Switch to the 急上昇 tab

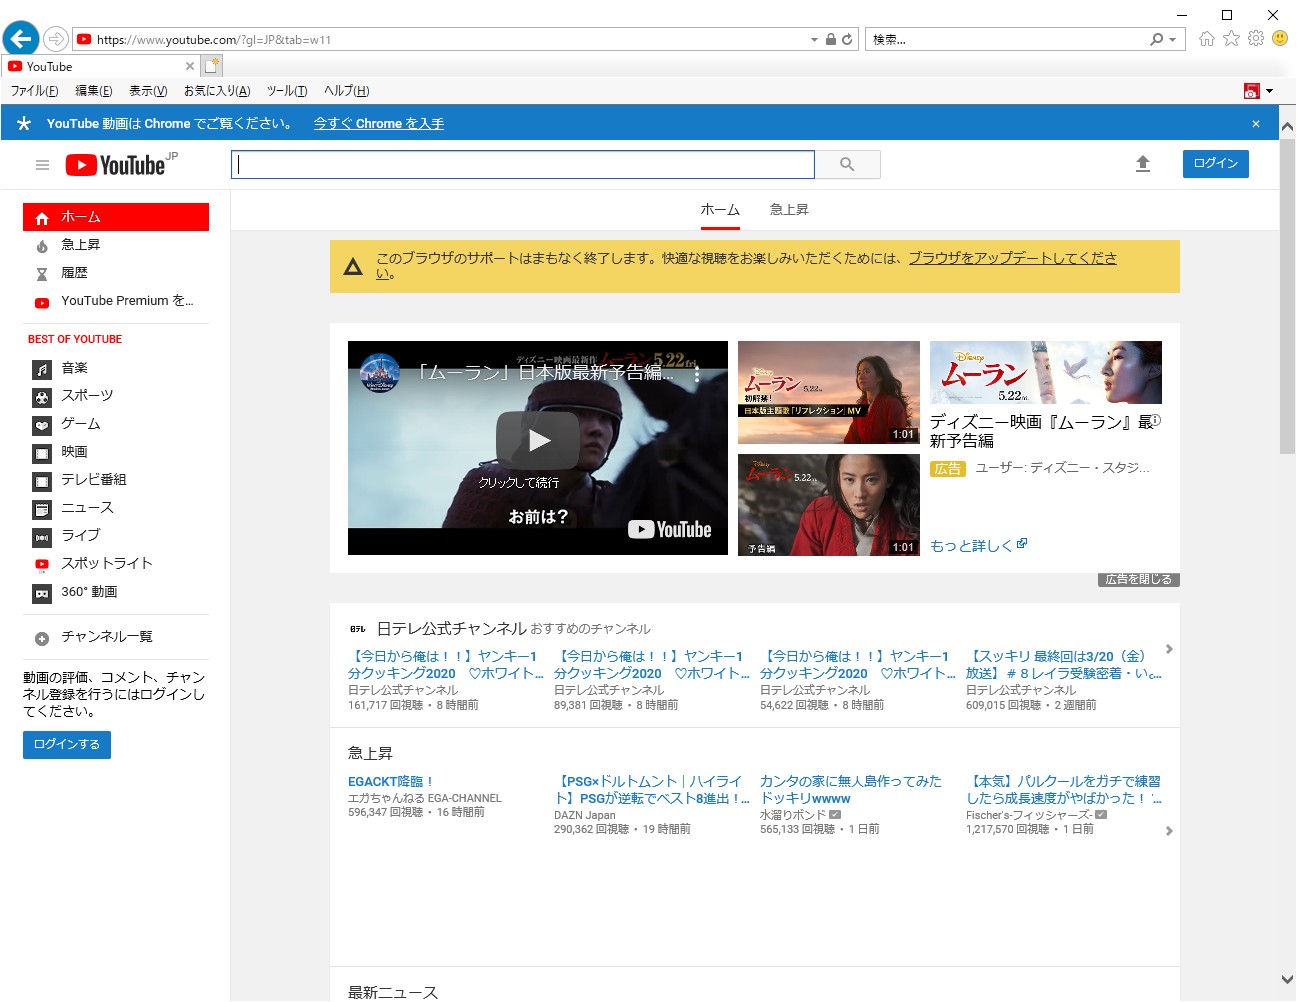789,210
